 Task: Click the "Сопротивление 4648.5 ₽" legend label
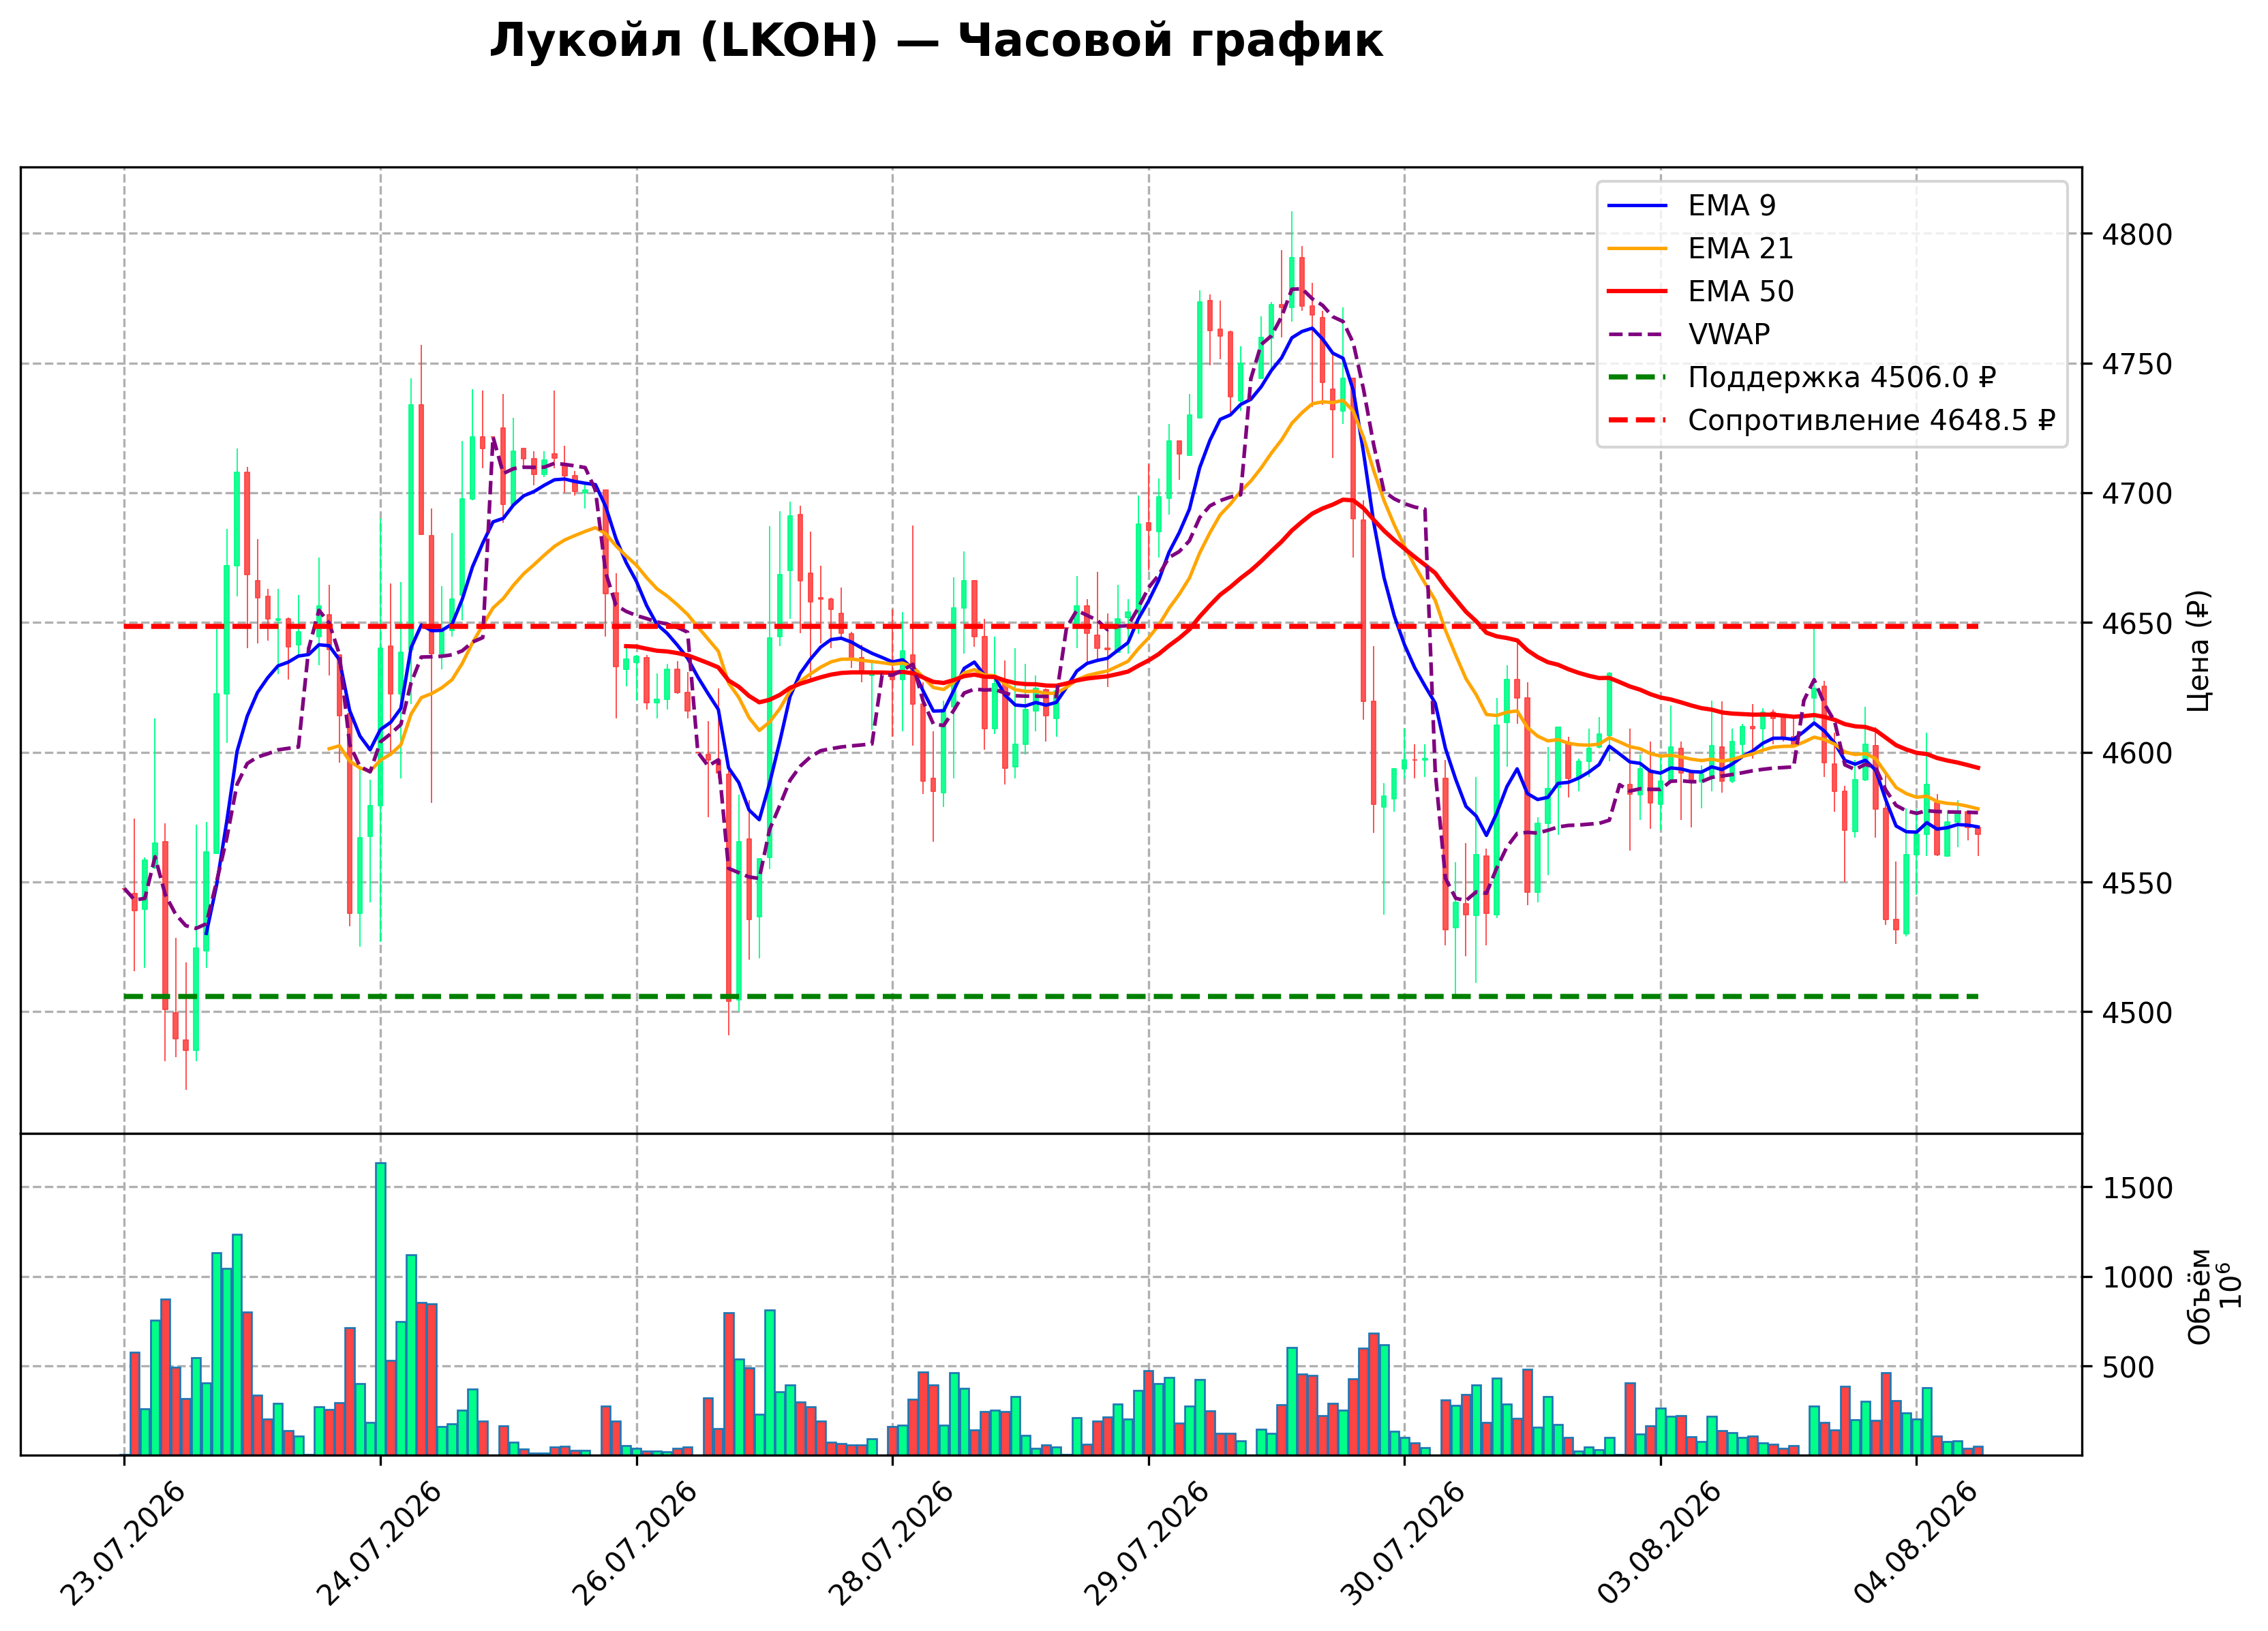pyautogui.click(x=1871, y=420)
